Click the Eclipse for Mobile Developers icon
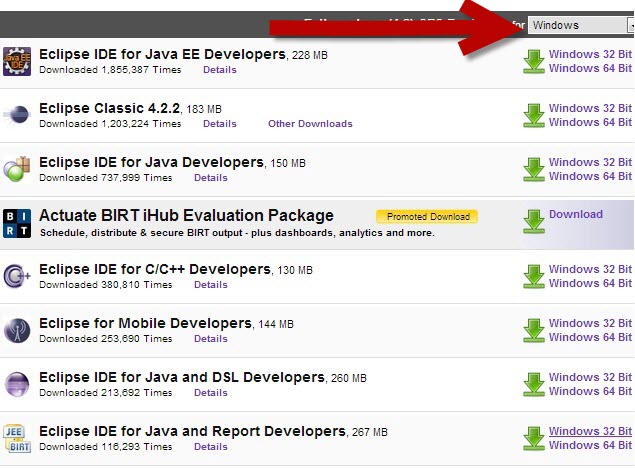The image size is (635, 468). coord(17,330)
